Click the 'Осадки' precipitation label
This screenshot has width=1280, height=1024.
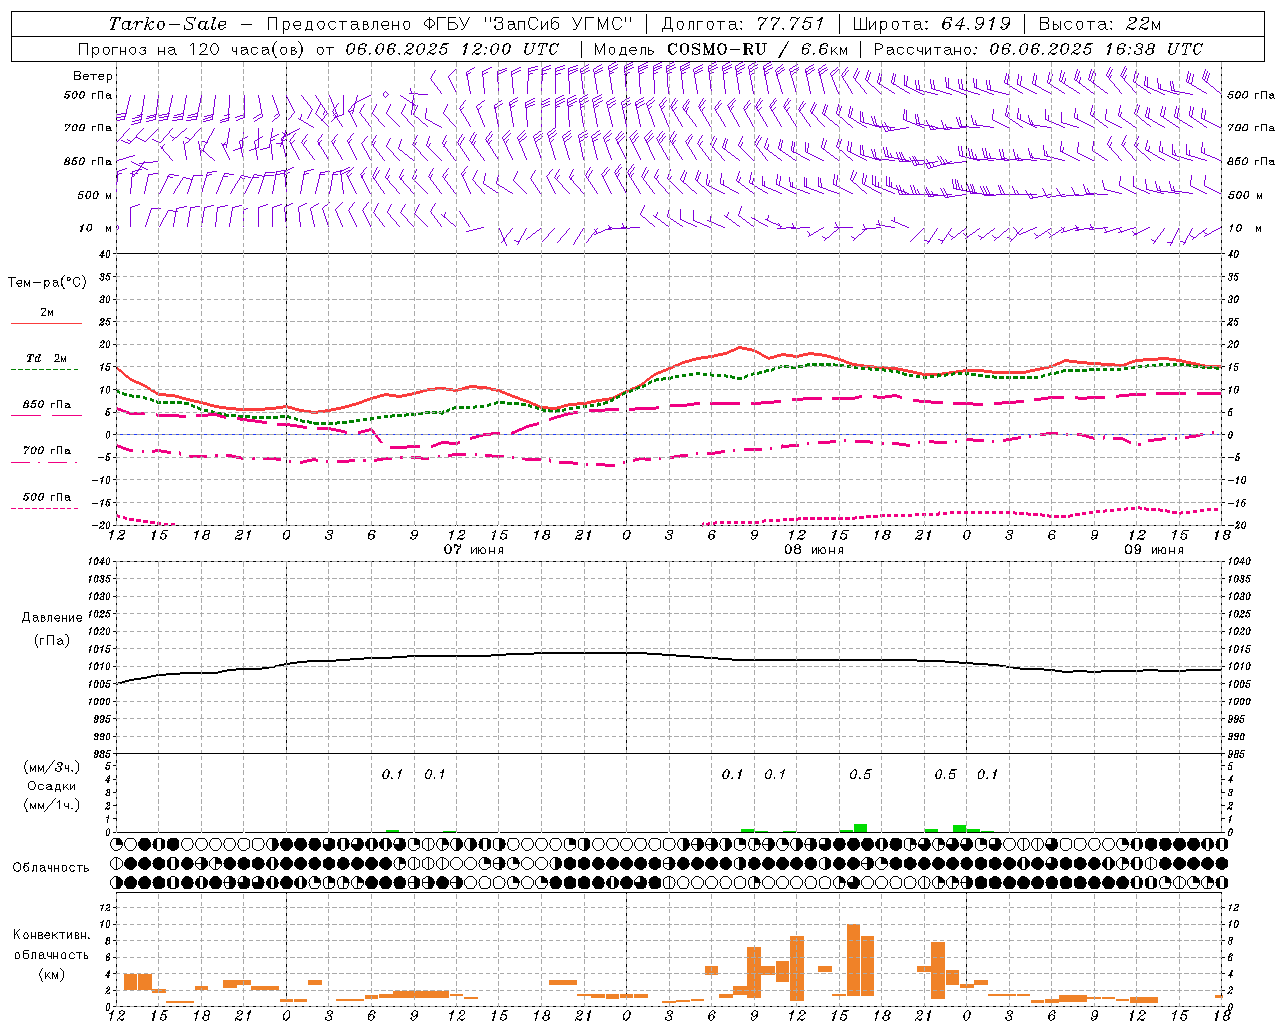point(52,786)
